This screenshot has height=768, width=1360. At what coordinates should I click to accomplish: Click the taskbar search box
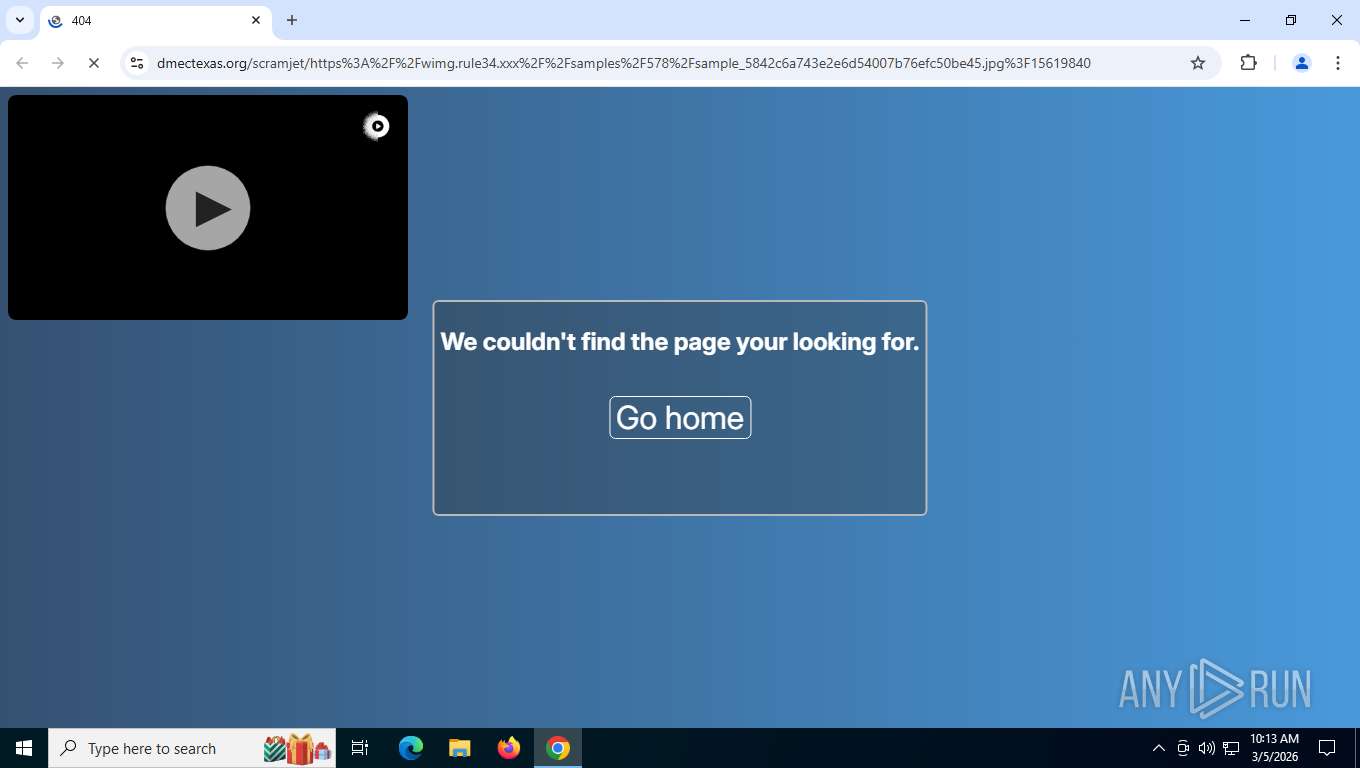point(192,748)
